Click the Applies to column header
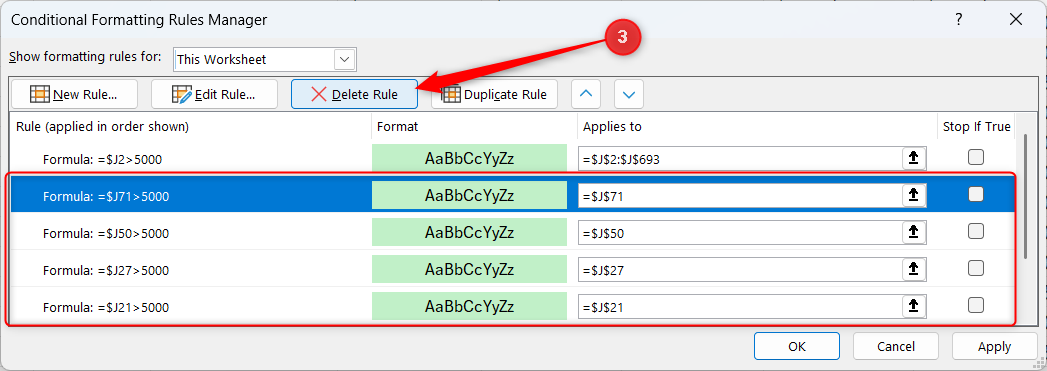 click(757, 127)
